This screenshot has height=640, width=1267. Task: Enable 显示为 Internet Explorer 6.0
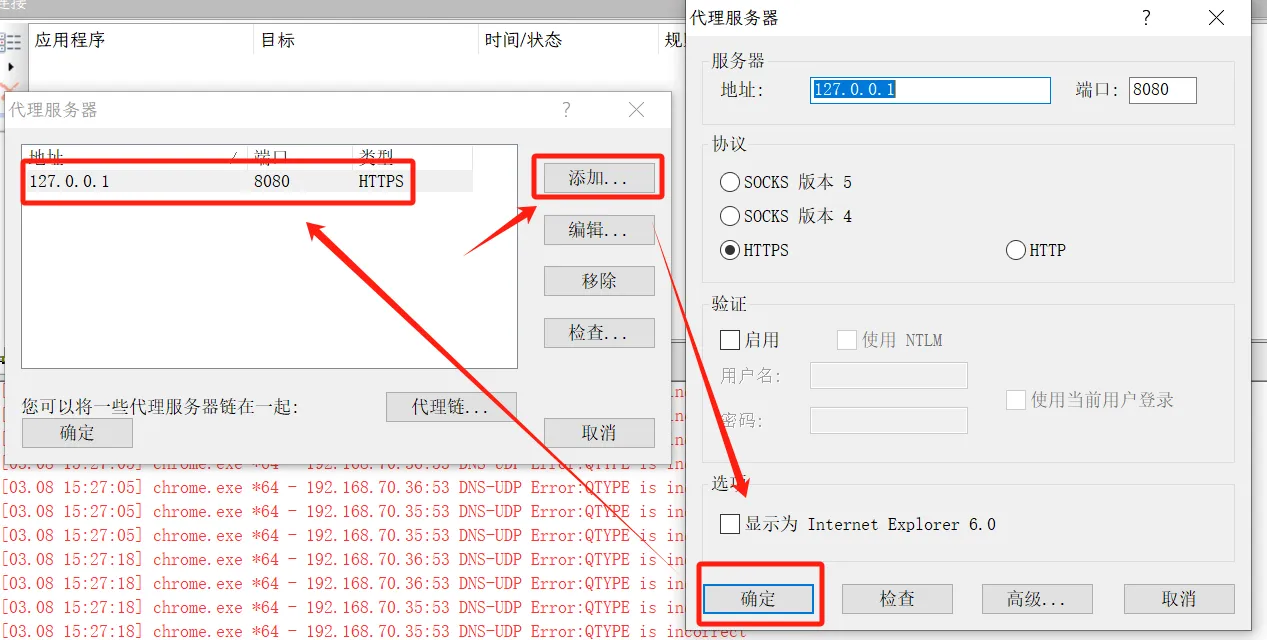[729, 524]
